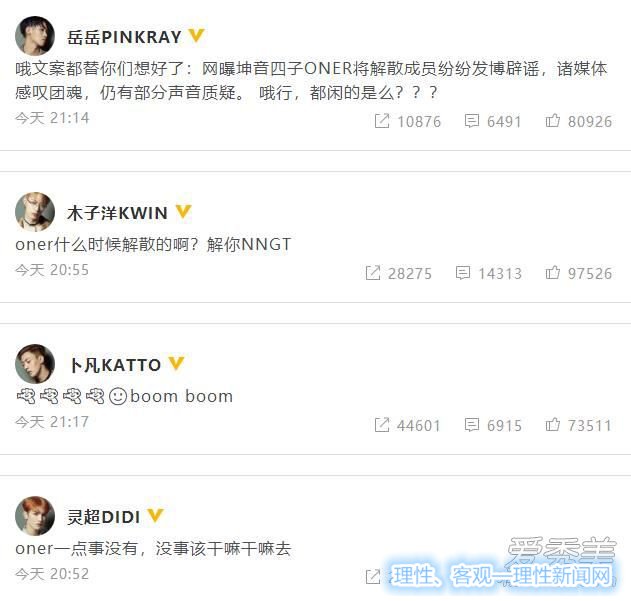
Task: Open 卜凡KATTO profile avatar
Action: point(35,364)
